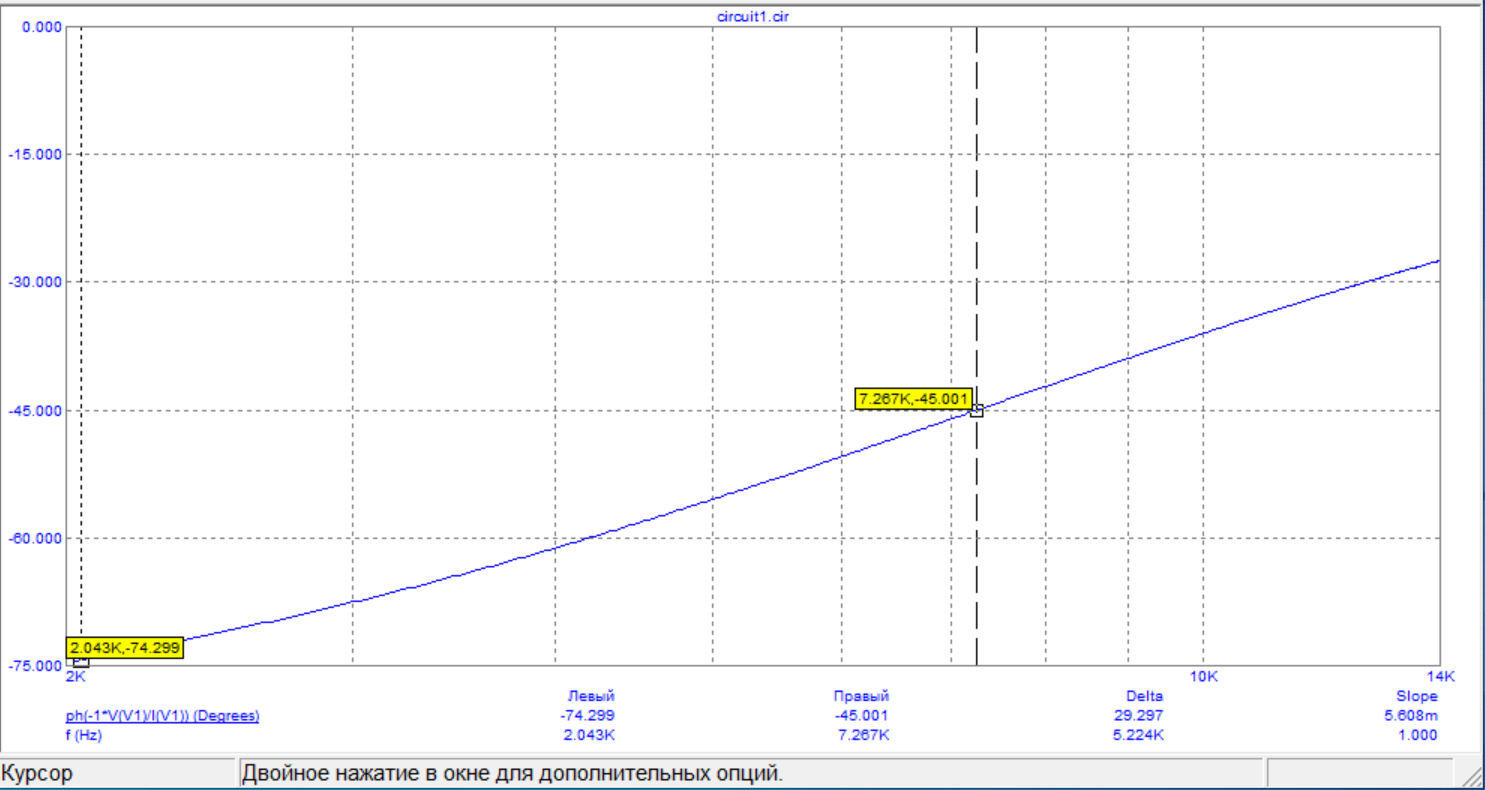Click the -15.000 Y-axis label

[x=36, y=155]
